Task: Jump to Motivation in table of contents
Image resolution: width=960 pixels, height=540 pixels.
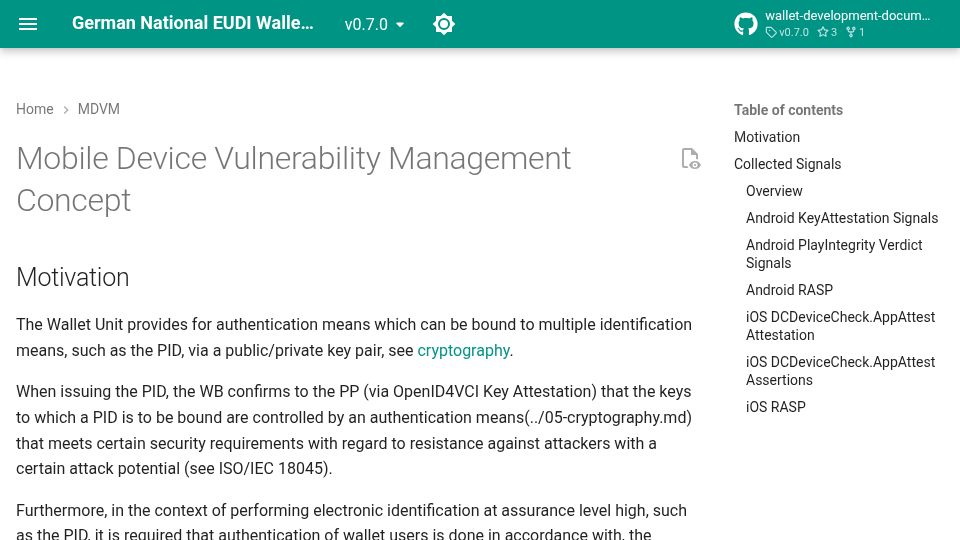Action: (767, 137)
